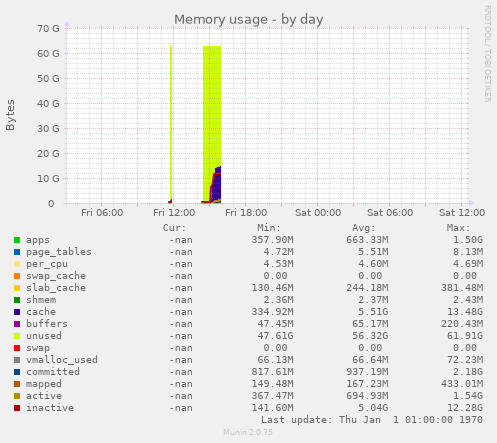Click the dark blue cache area in graph
Viewport: 497px width, 443px height.
pyautogui.click(x=217, y=185)
